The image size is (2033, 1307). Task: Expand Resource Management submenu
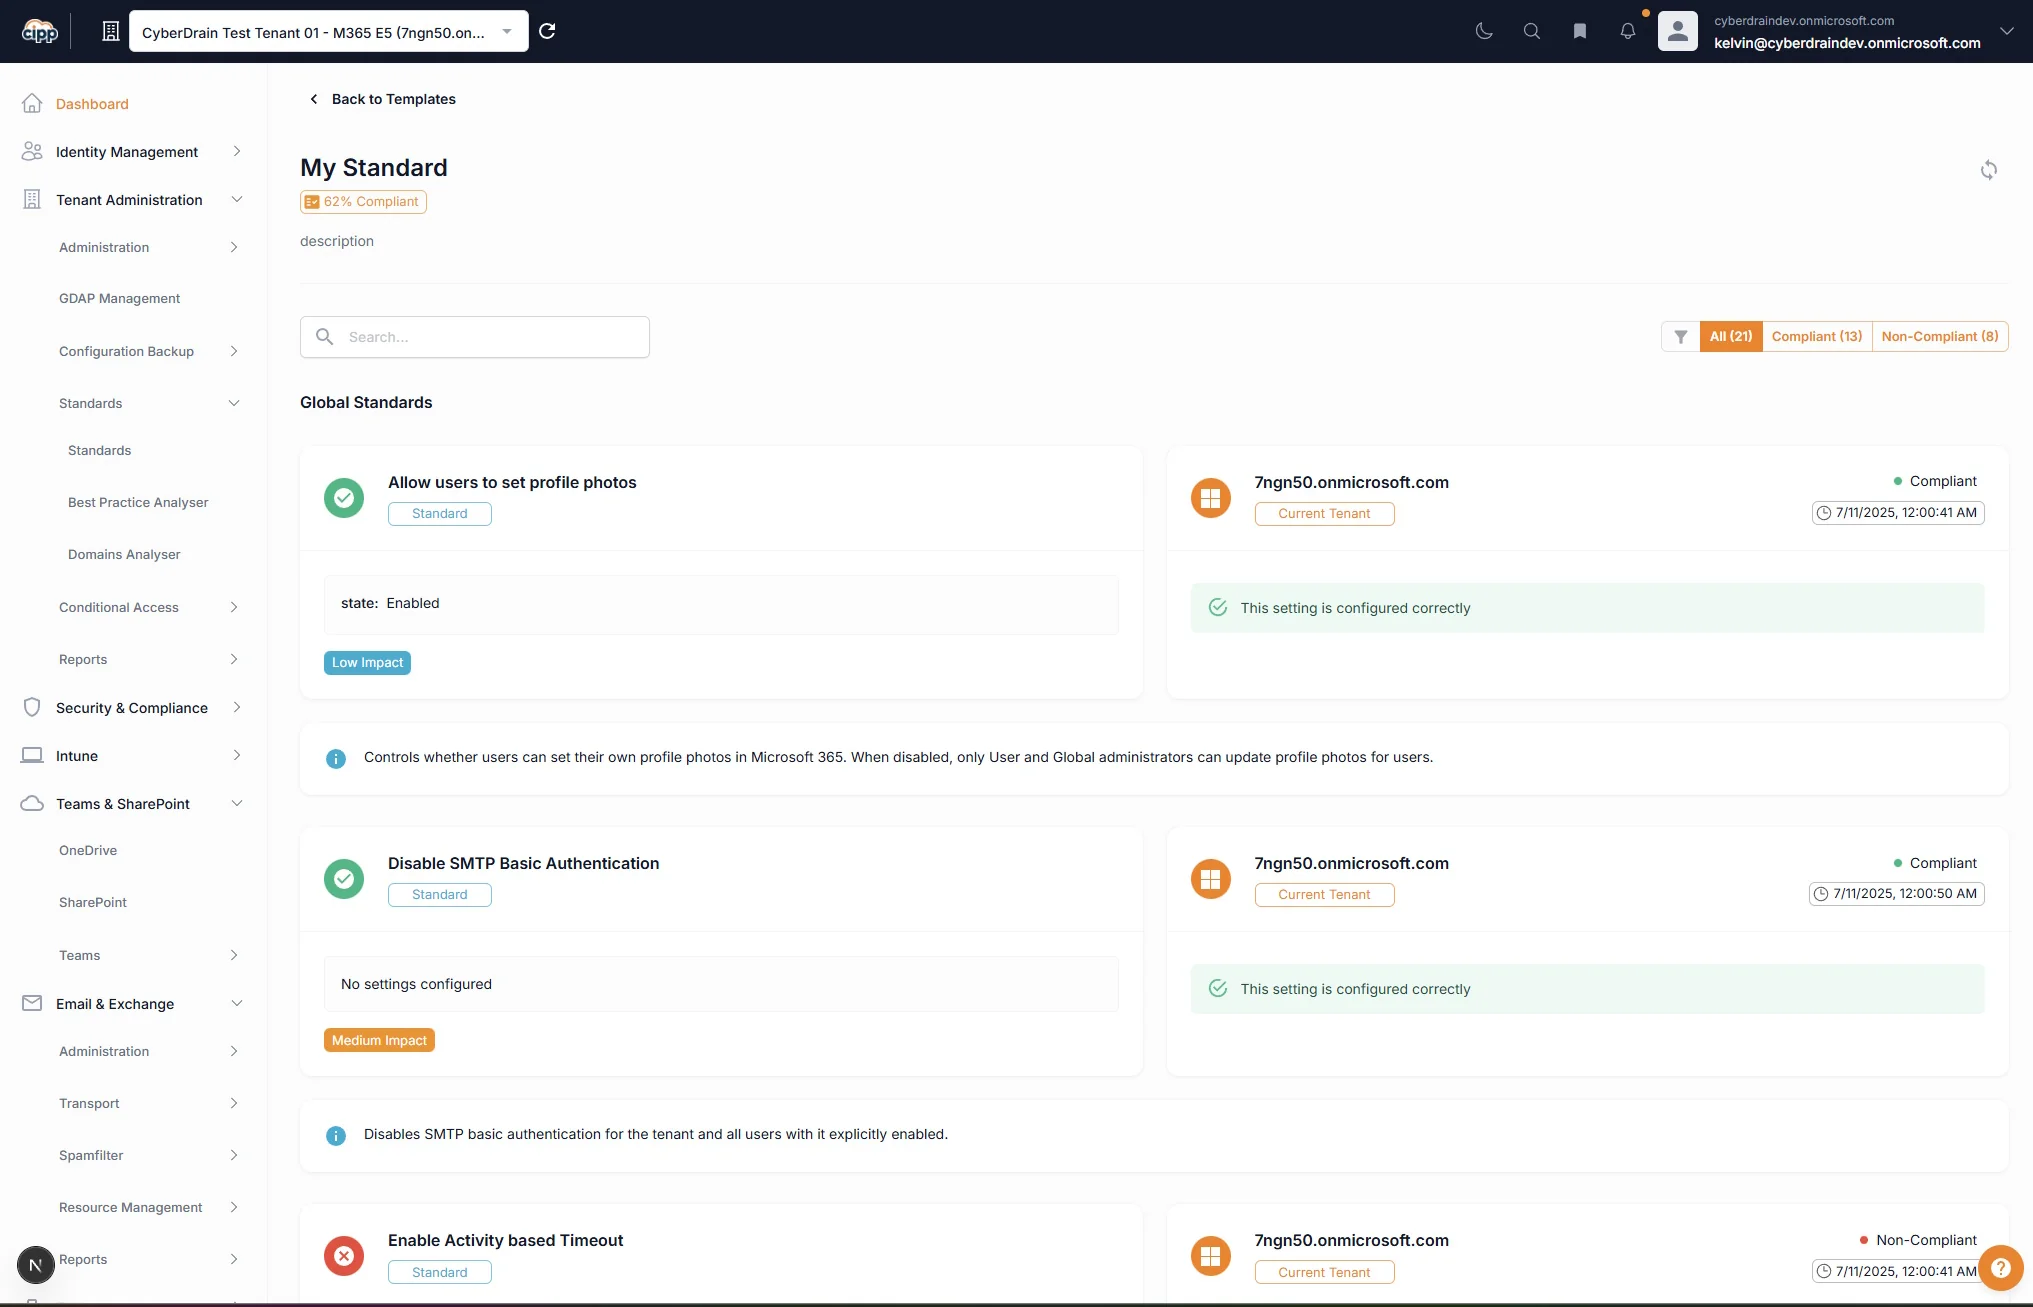(149, 1207)
